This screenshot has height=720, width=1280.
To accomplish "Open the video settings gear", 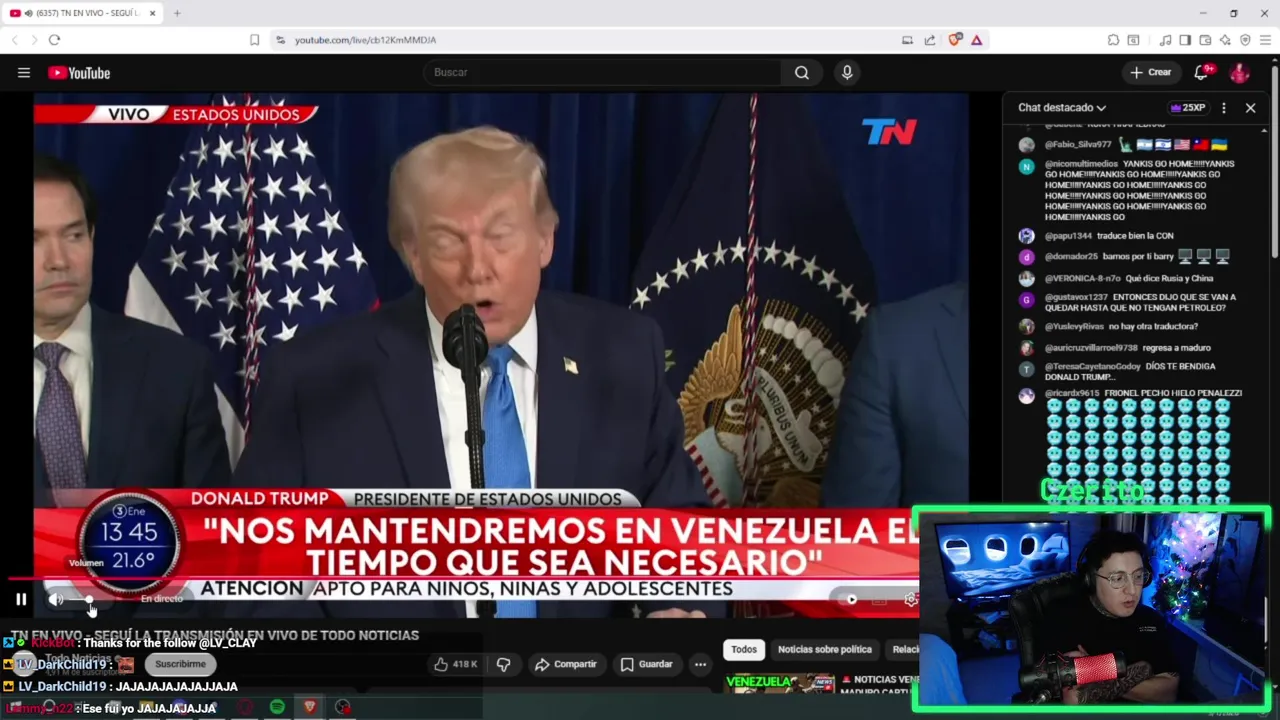I will pyautogui.click(x=910, y=599).
